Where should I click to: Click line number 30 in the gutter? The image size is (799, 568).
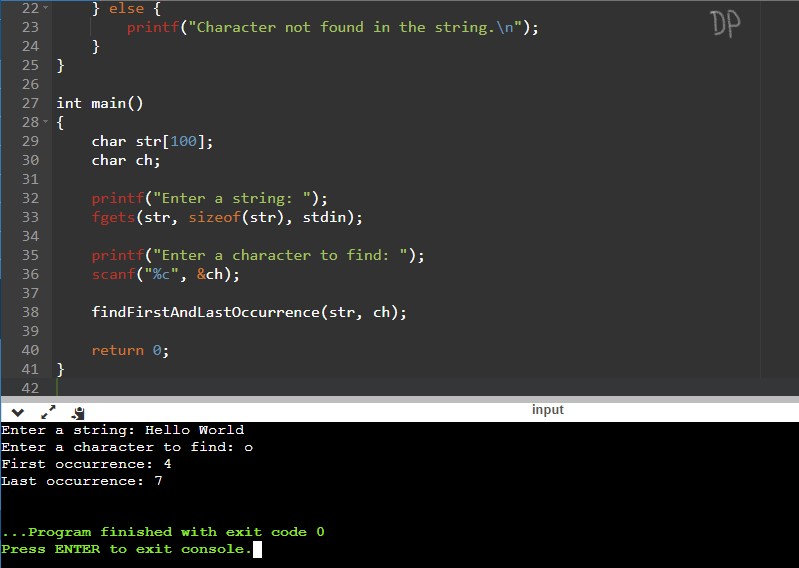30,160
